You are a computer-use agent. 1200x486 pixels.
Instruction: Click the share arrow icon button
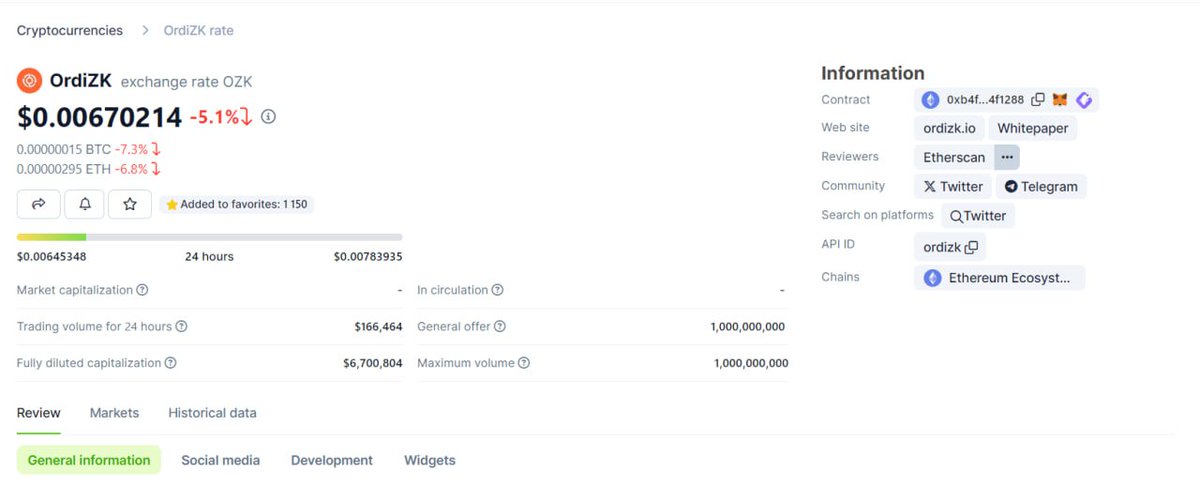click(x=39, y=204)
